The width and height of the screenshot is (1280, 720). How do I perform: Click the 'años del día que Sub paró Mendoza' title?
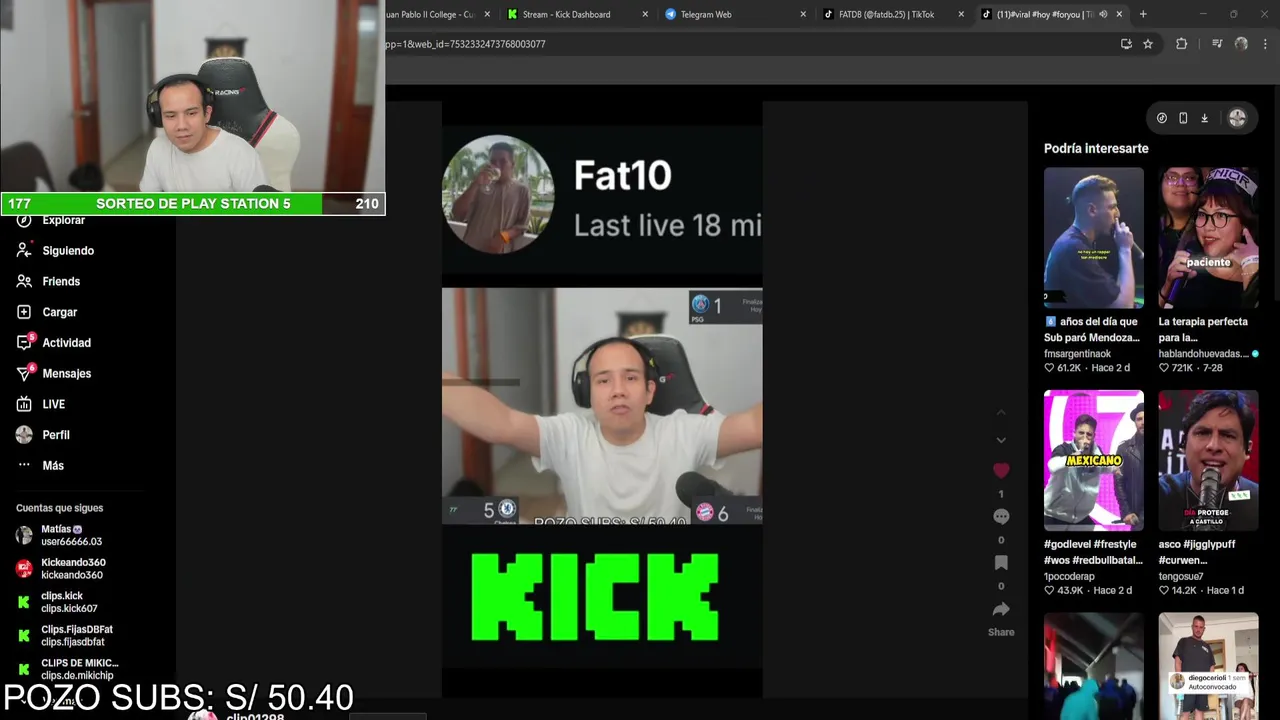pos(1092,330)
